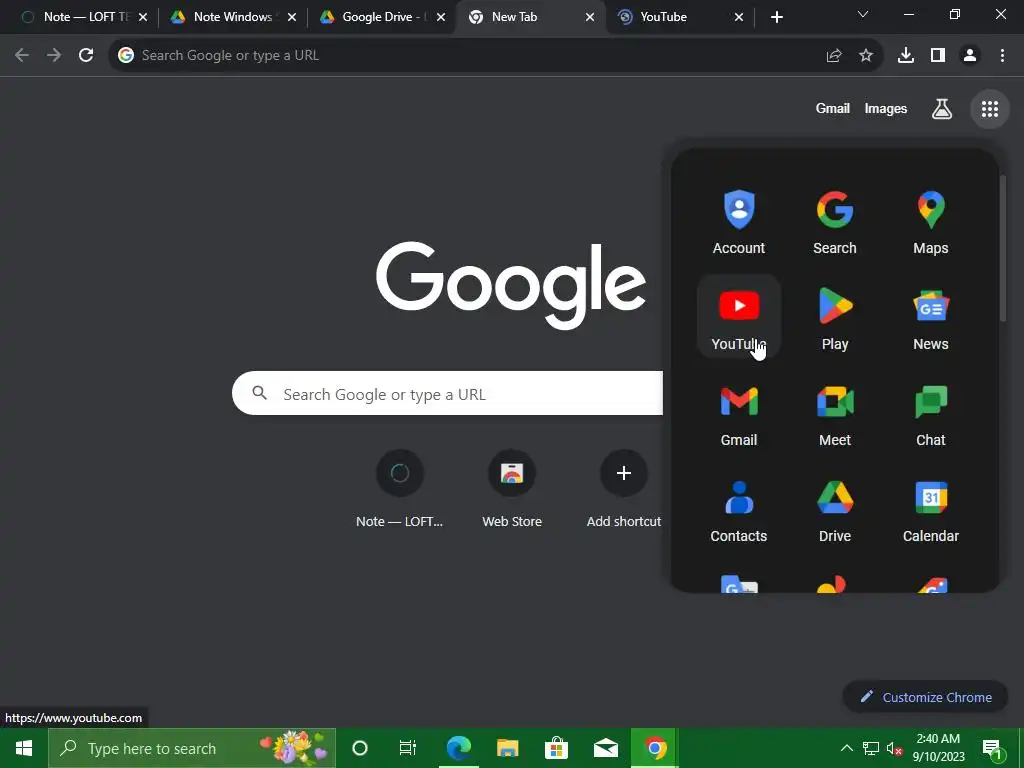Screen dimensions: 1024x768
Task: Open the Chrome profile avatar menu
Action: point(969,56)
